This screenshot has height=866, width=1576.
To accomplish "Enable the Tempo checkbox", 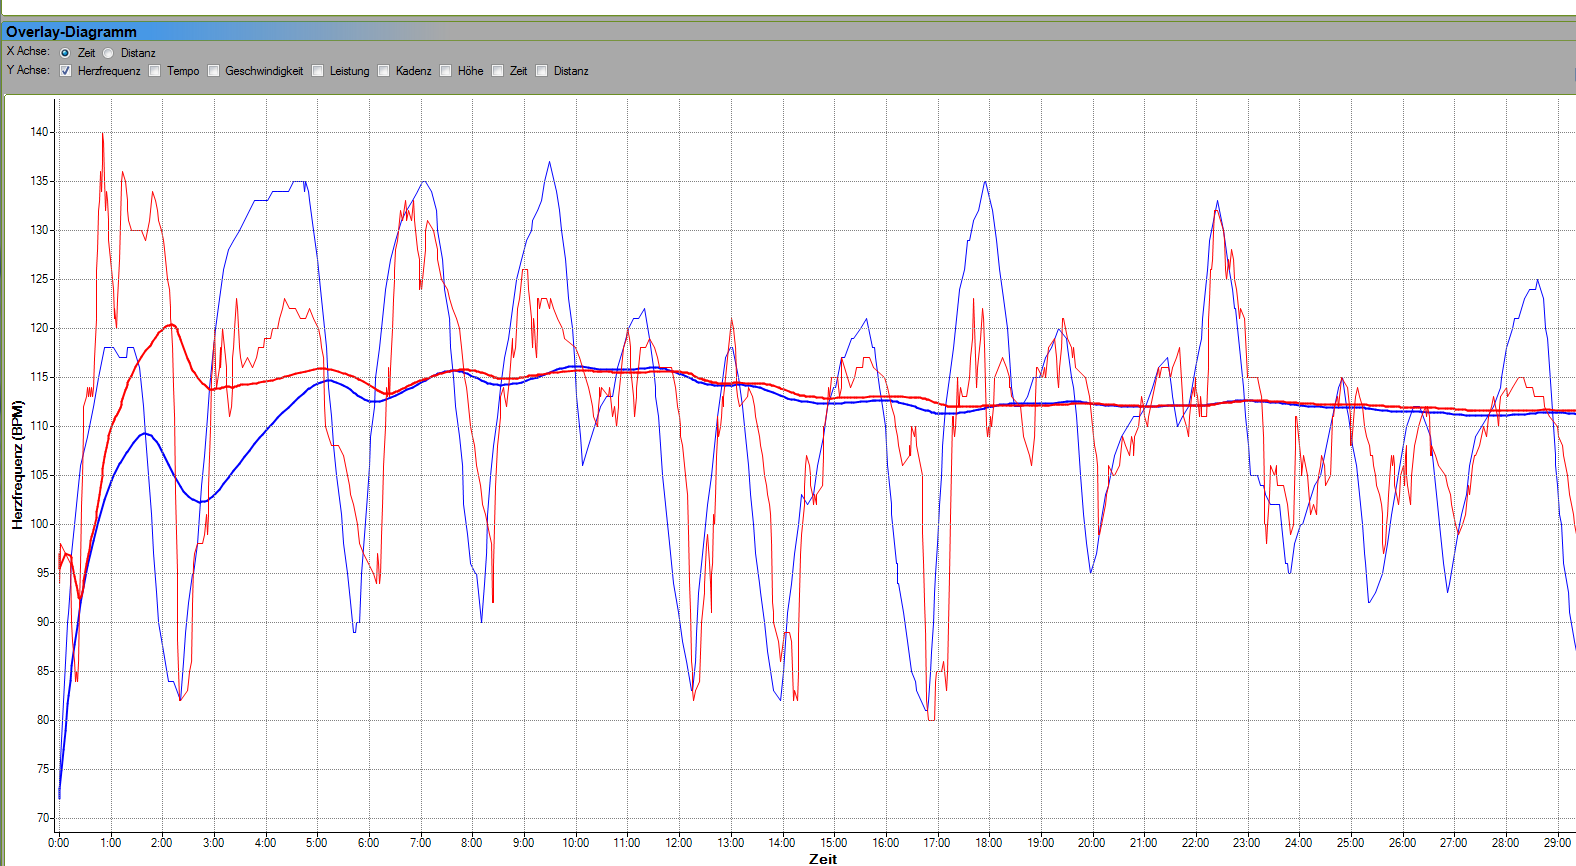I will [155, 71].
